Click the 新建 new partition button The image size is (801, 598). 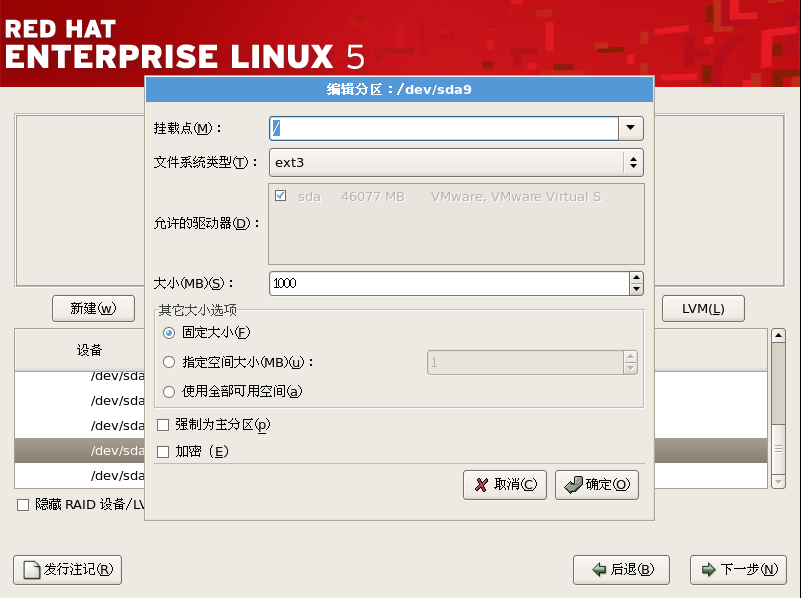(93, 308)
